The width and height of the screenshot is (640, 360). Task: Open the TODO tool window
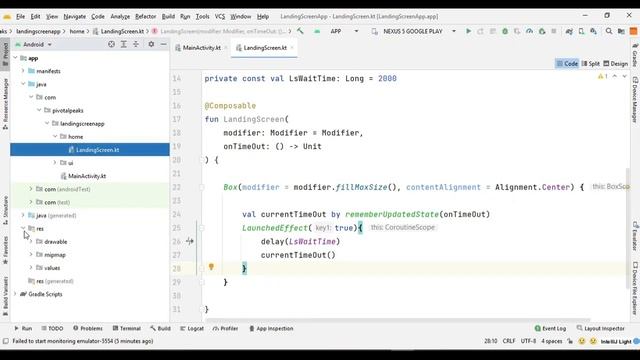pos(52,328)
